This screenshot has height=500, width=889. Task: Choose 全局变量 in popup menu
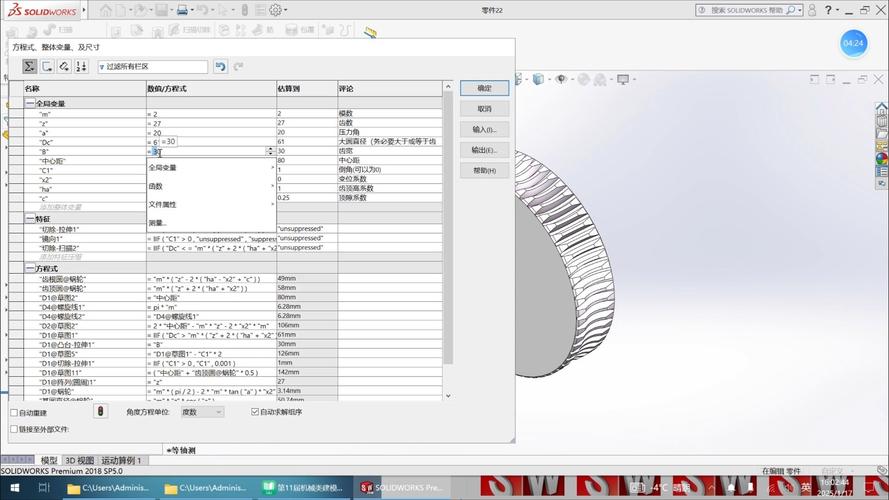tap(211, 168)
